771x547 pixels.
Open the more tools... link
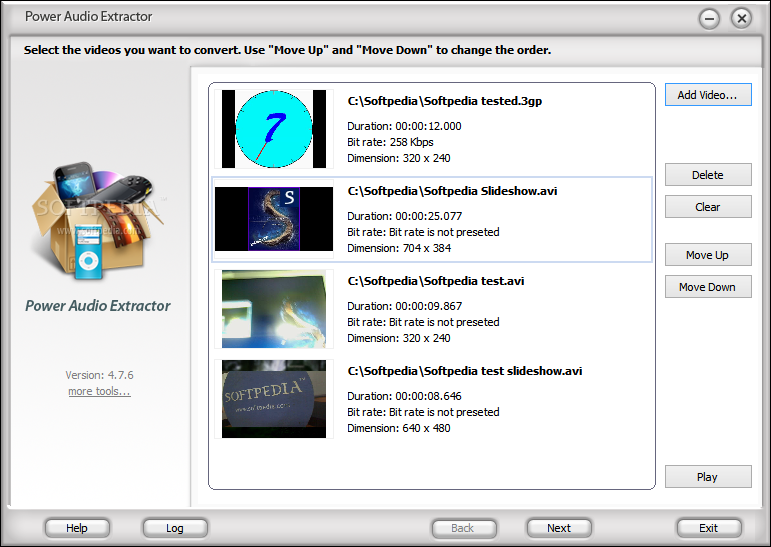(99, 391)
